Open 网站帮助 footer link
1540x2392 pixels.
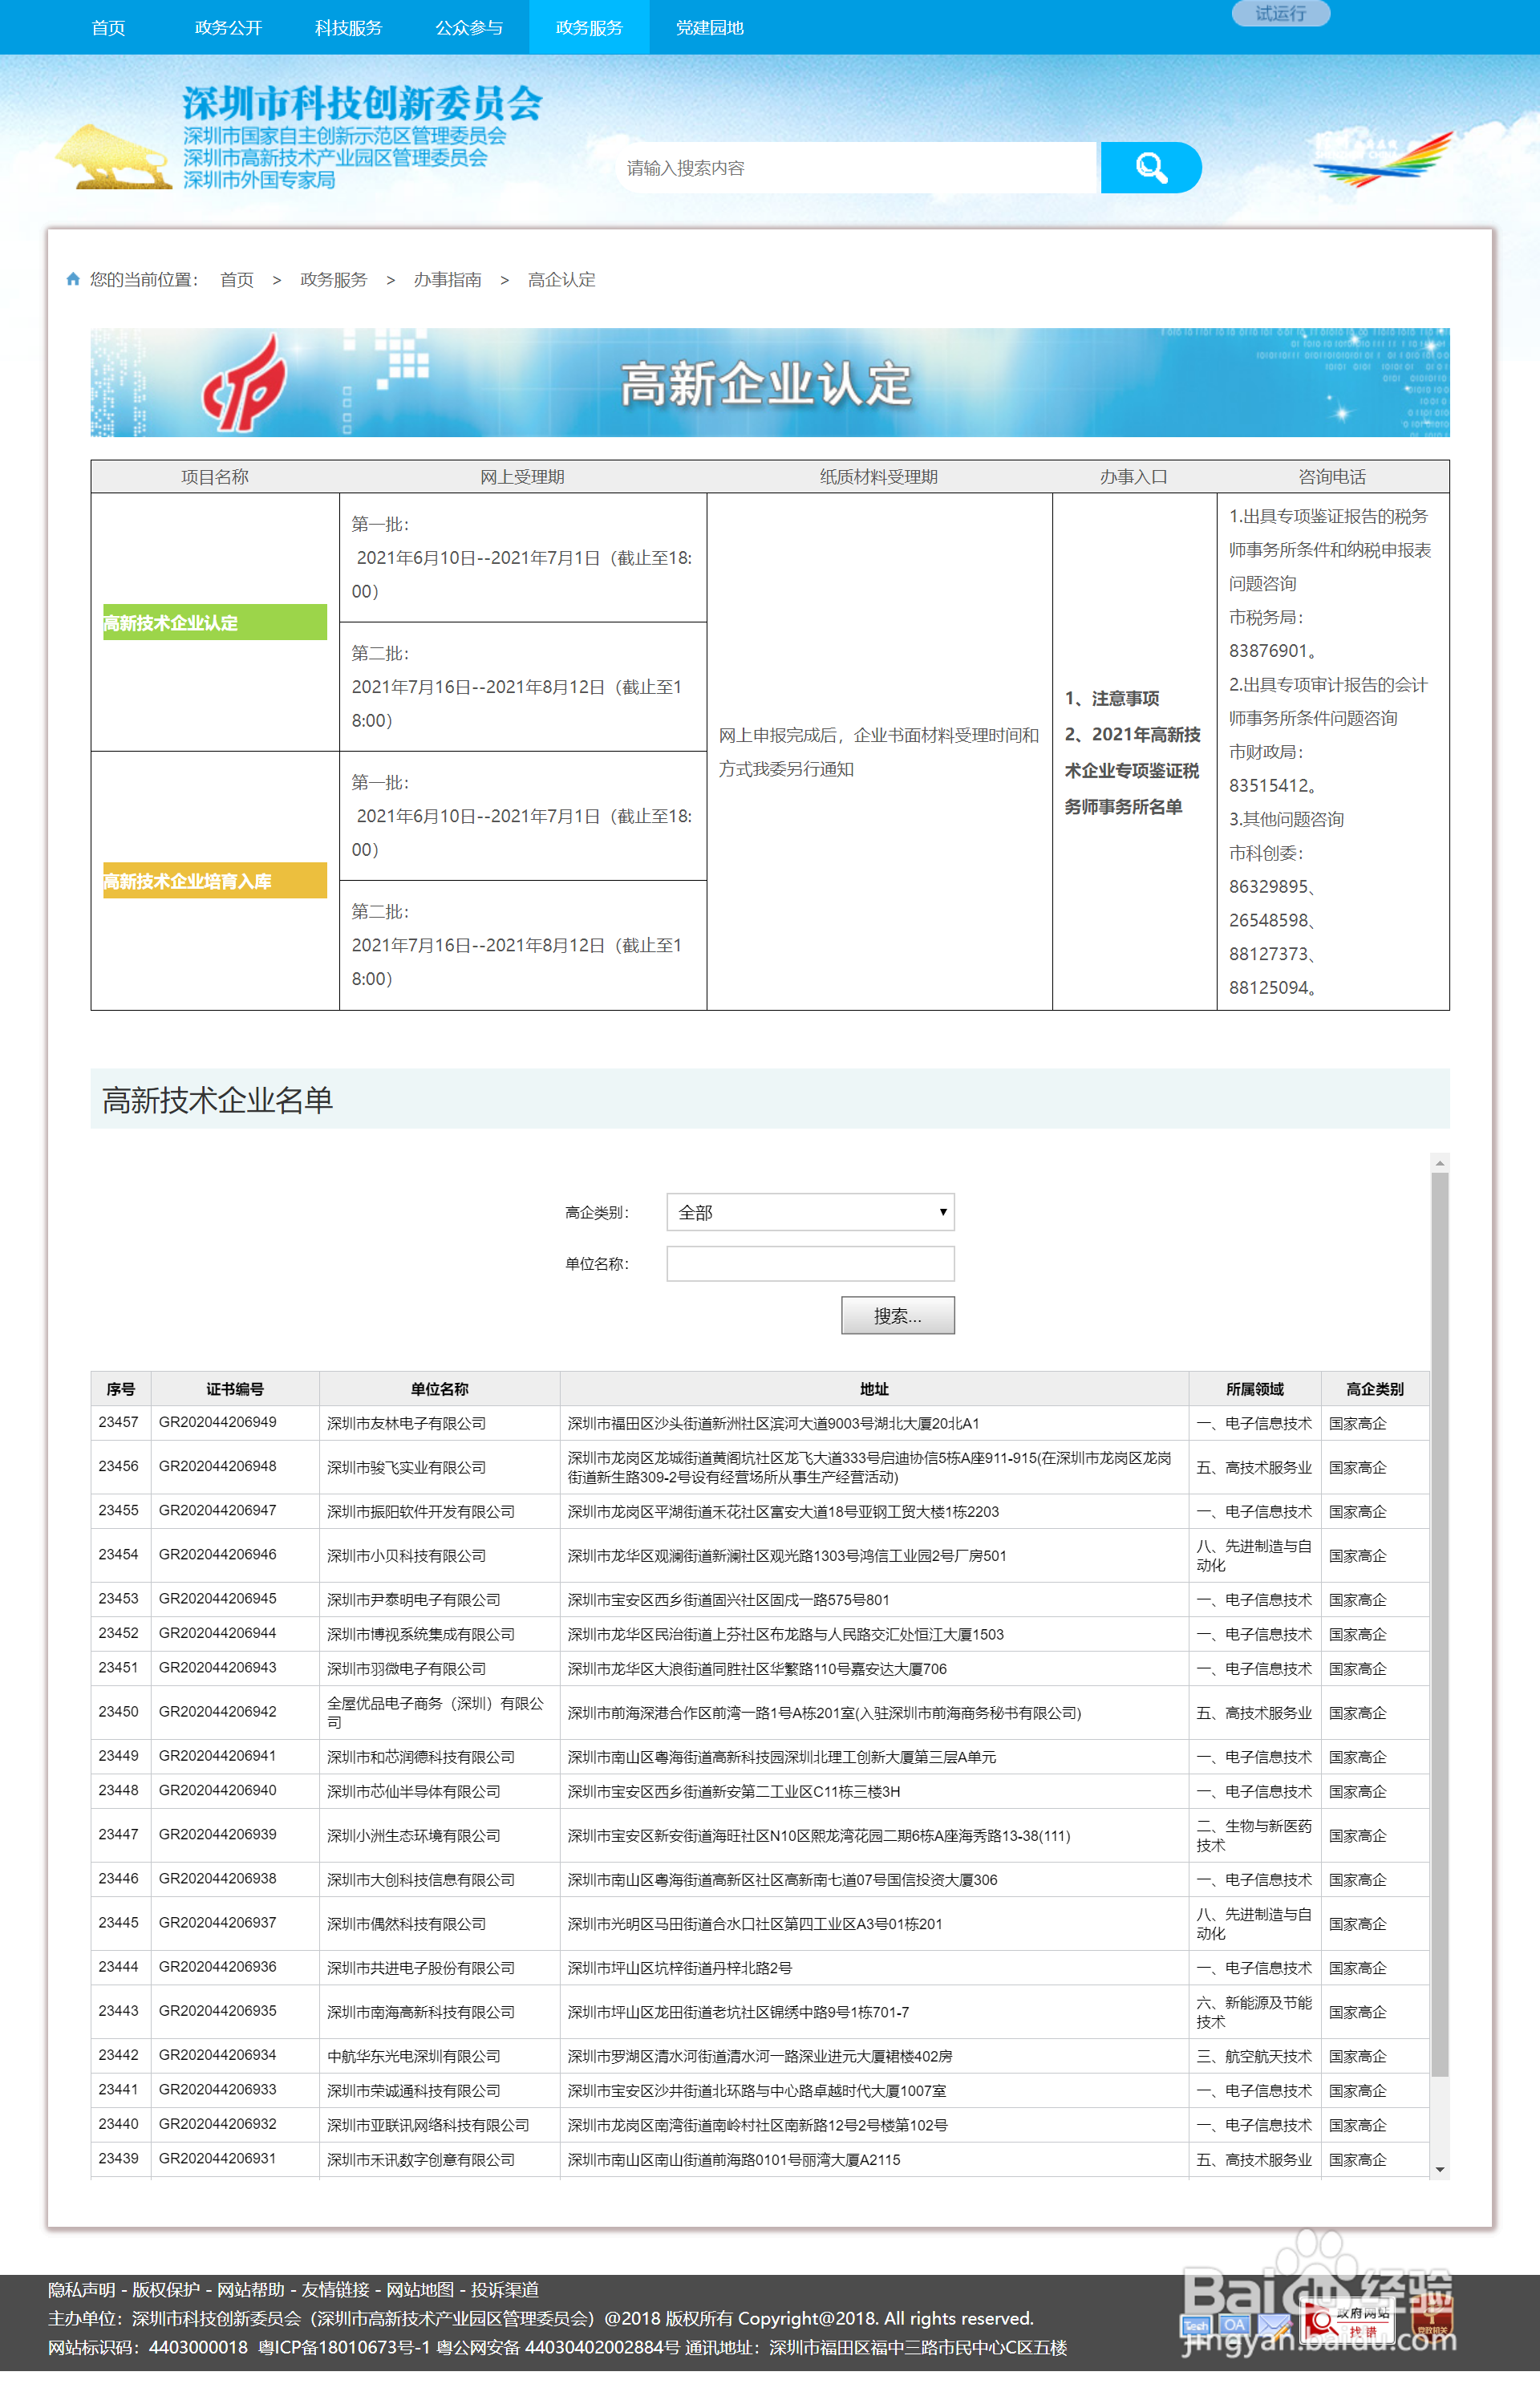[x=251, y=2289]
